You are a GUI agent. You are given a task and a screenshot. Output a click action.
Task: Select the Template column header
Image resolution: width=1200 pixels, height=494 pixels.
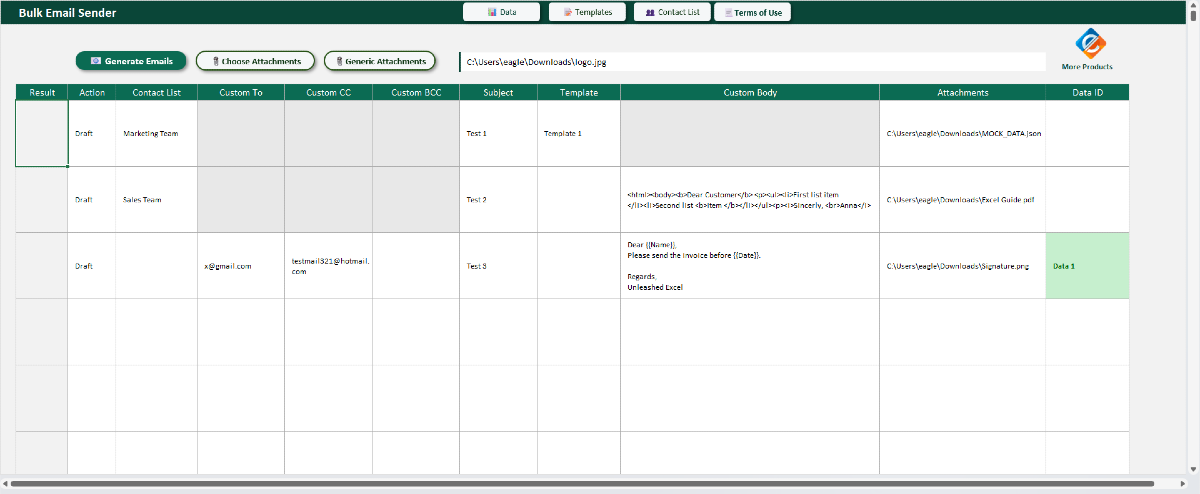(579, 92)
